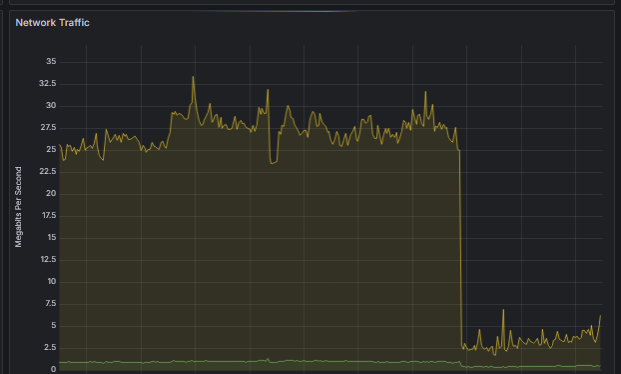Click the 15 y-axis tick label
Image resolution: width=621 pixels, height=374 pixels.
[x=51, y=237]
